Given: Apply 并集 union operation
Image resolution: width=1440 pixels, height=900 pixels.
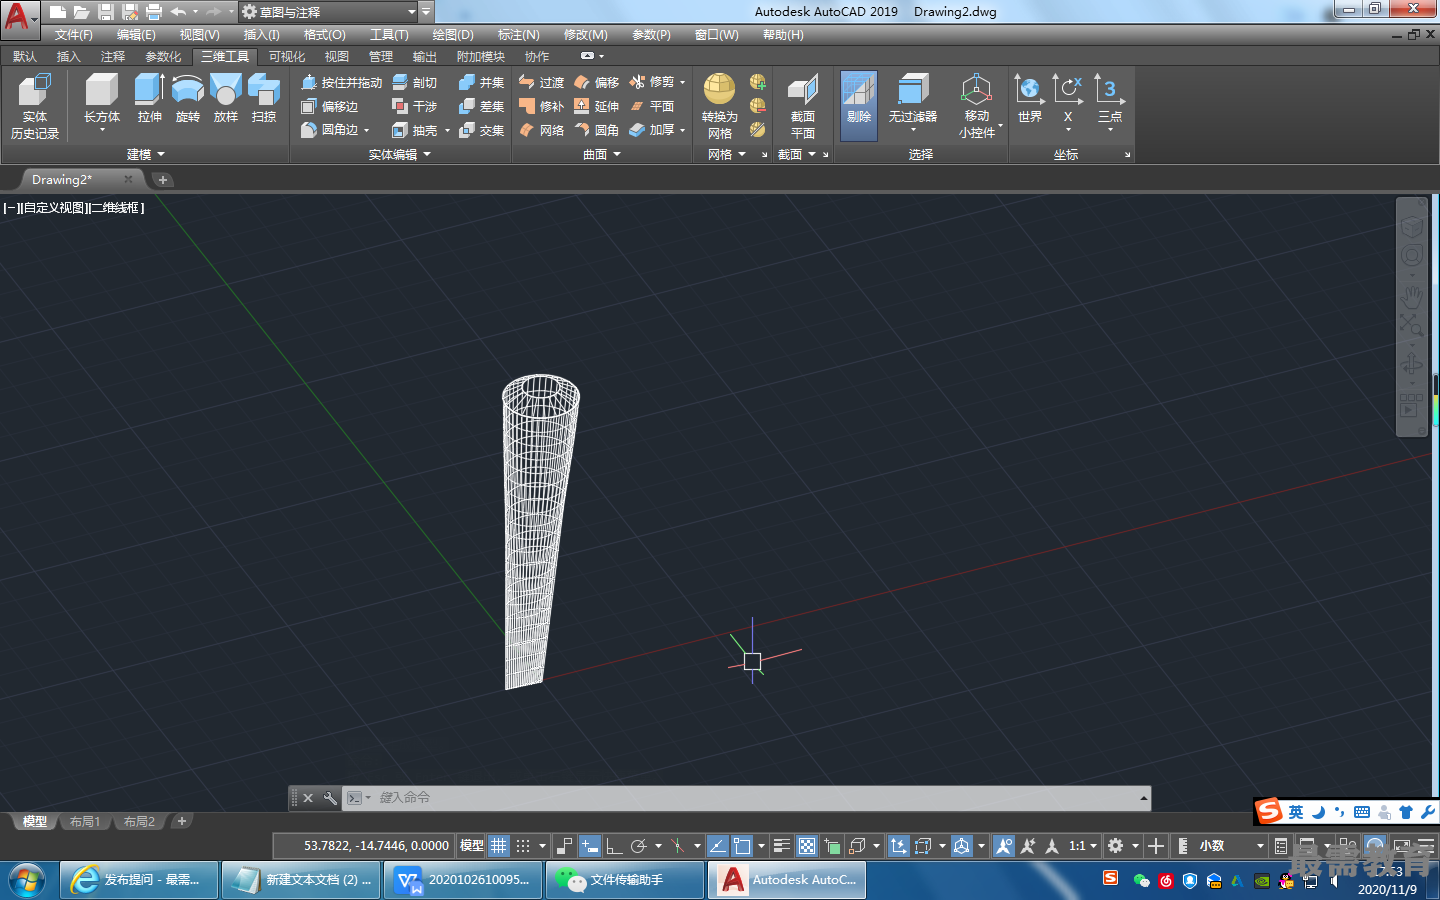Looking at the screenshot, I should [x=481, y=82].
